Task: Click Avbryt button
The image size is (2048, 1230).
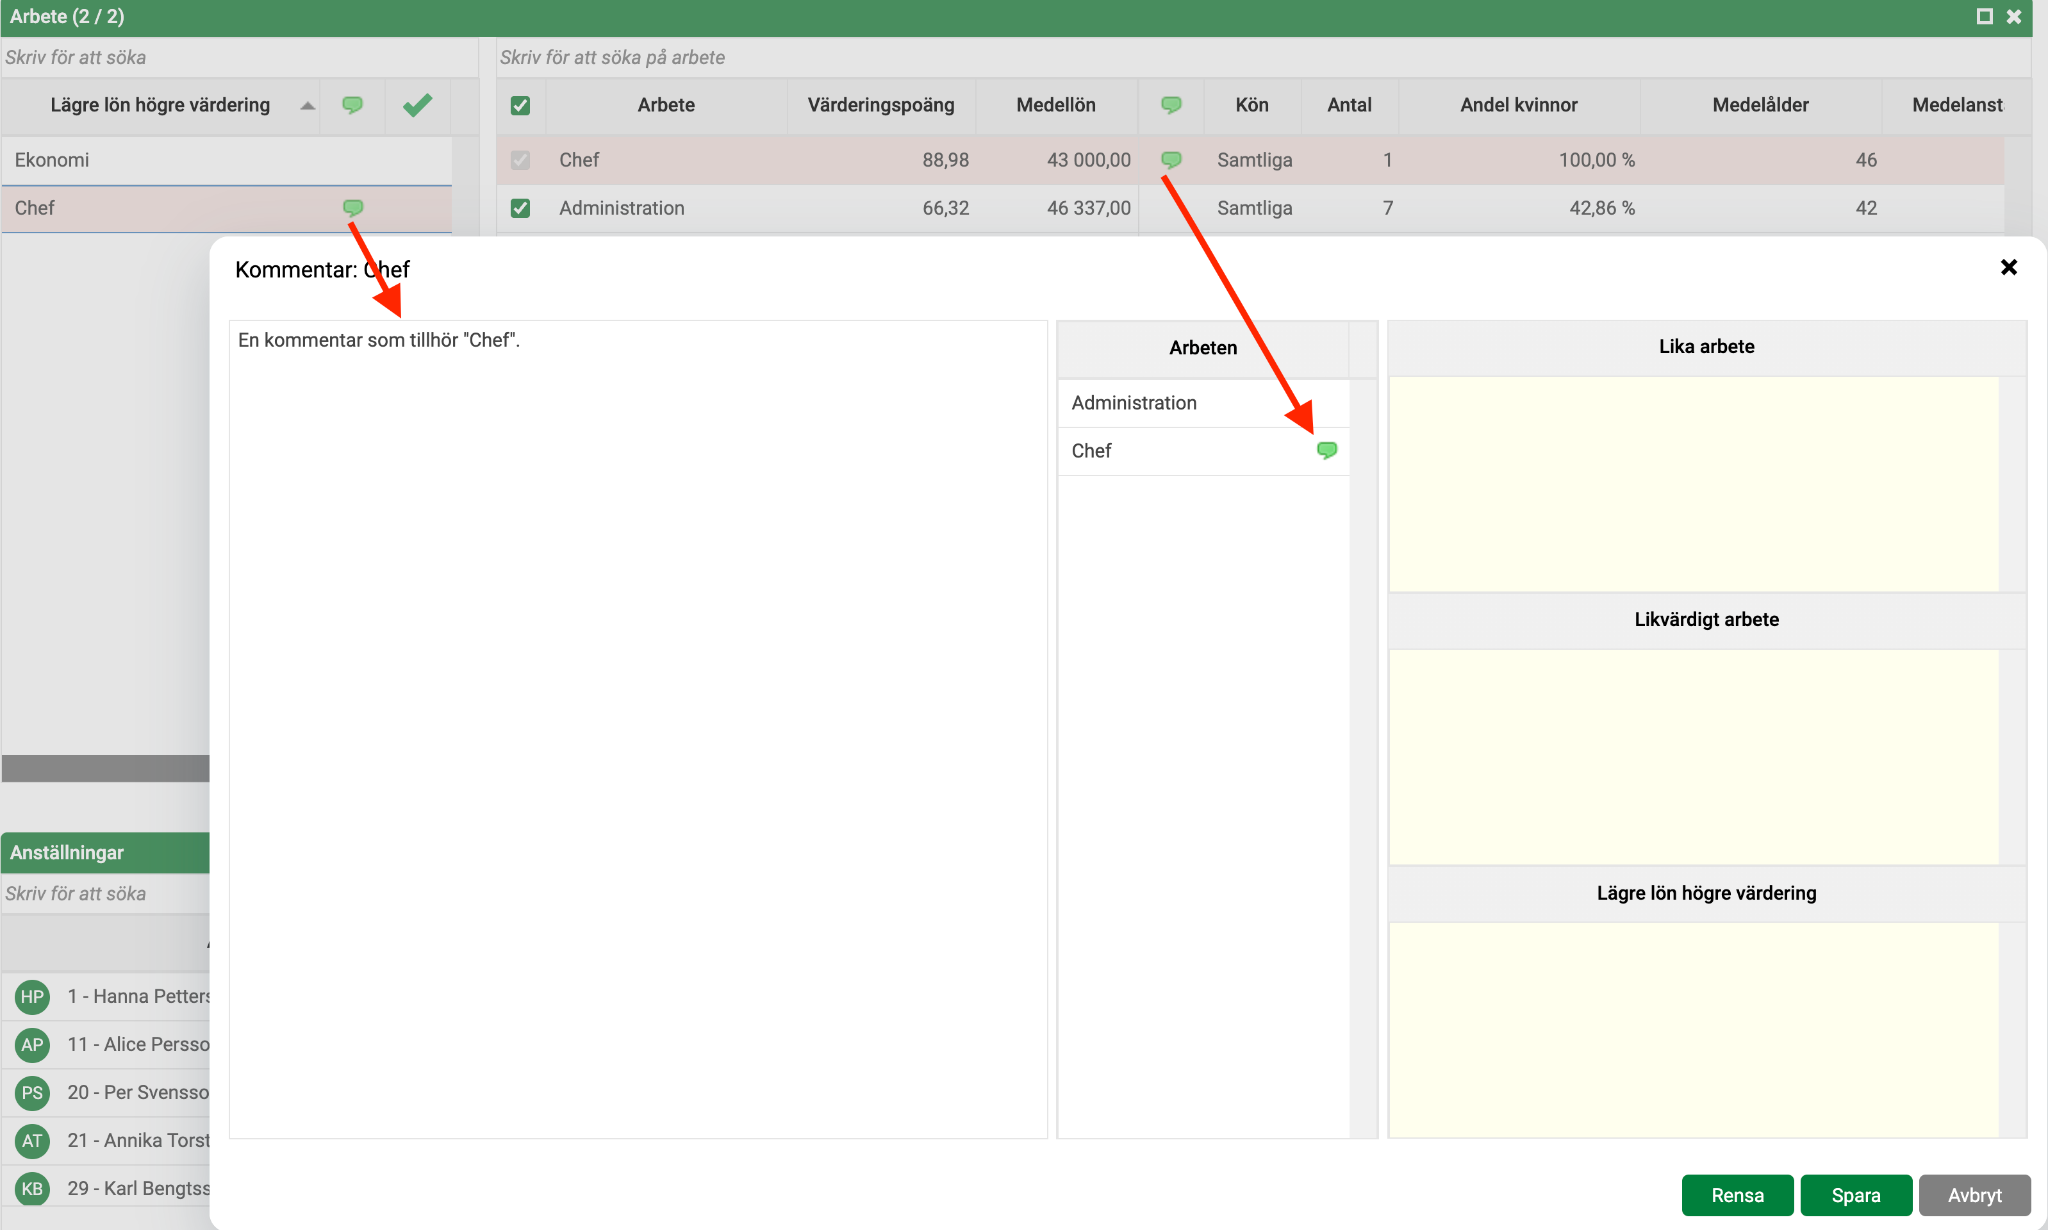Action: [x=1975, y=1195]
